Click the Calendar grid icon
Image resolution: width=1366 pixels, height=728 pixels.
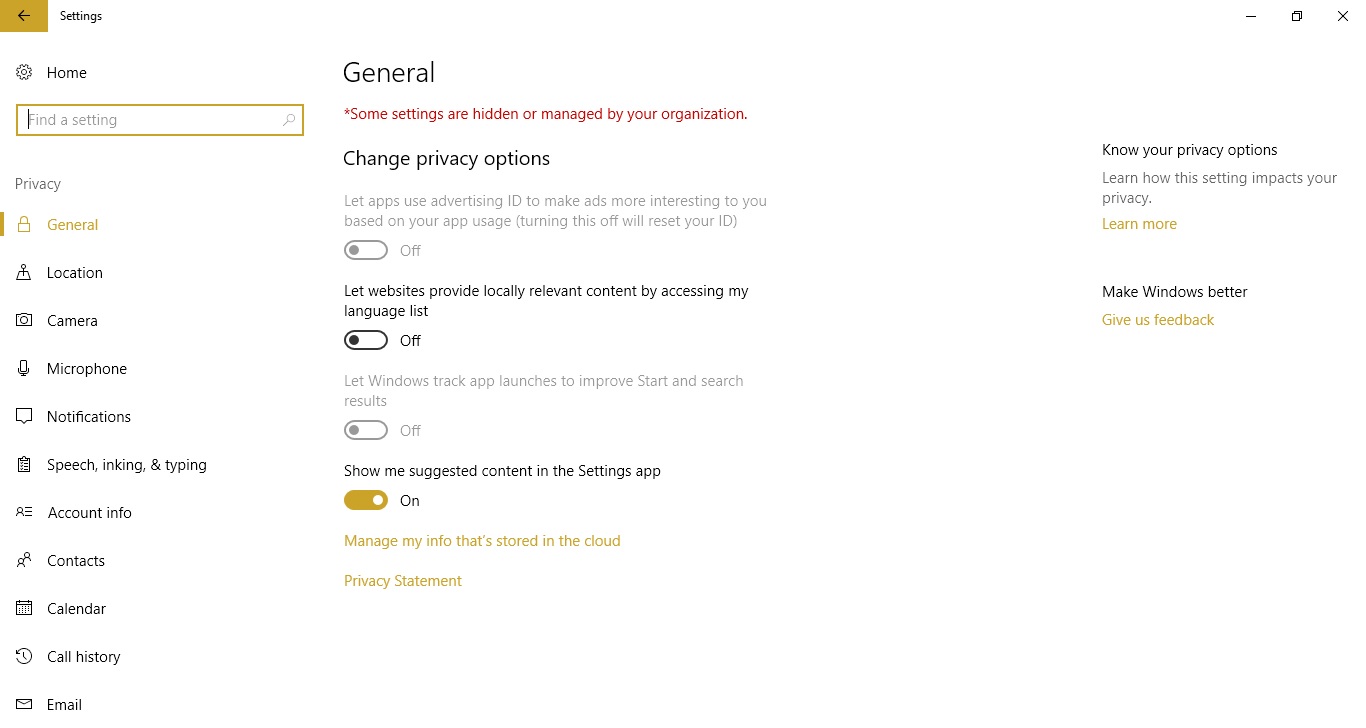click(x=24, y=609)
